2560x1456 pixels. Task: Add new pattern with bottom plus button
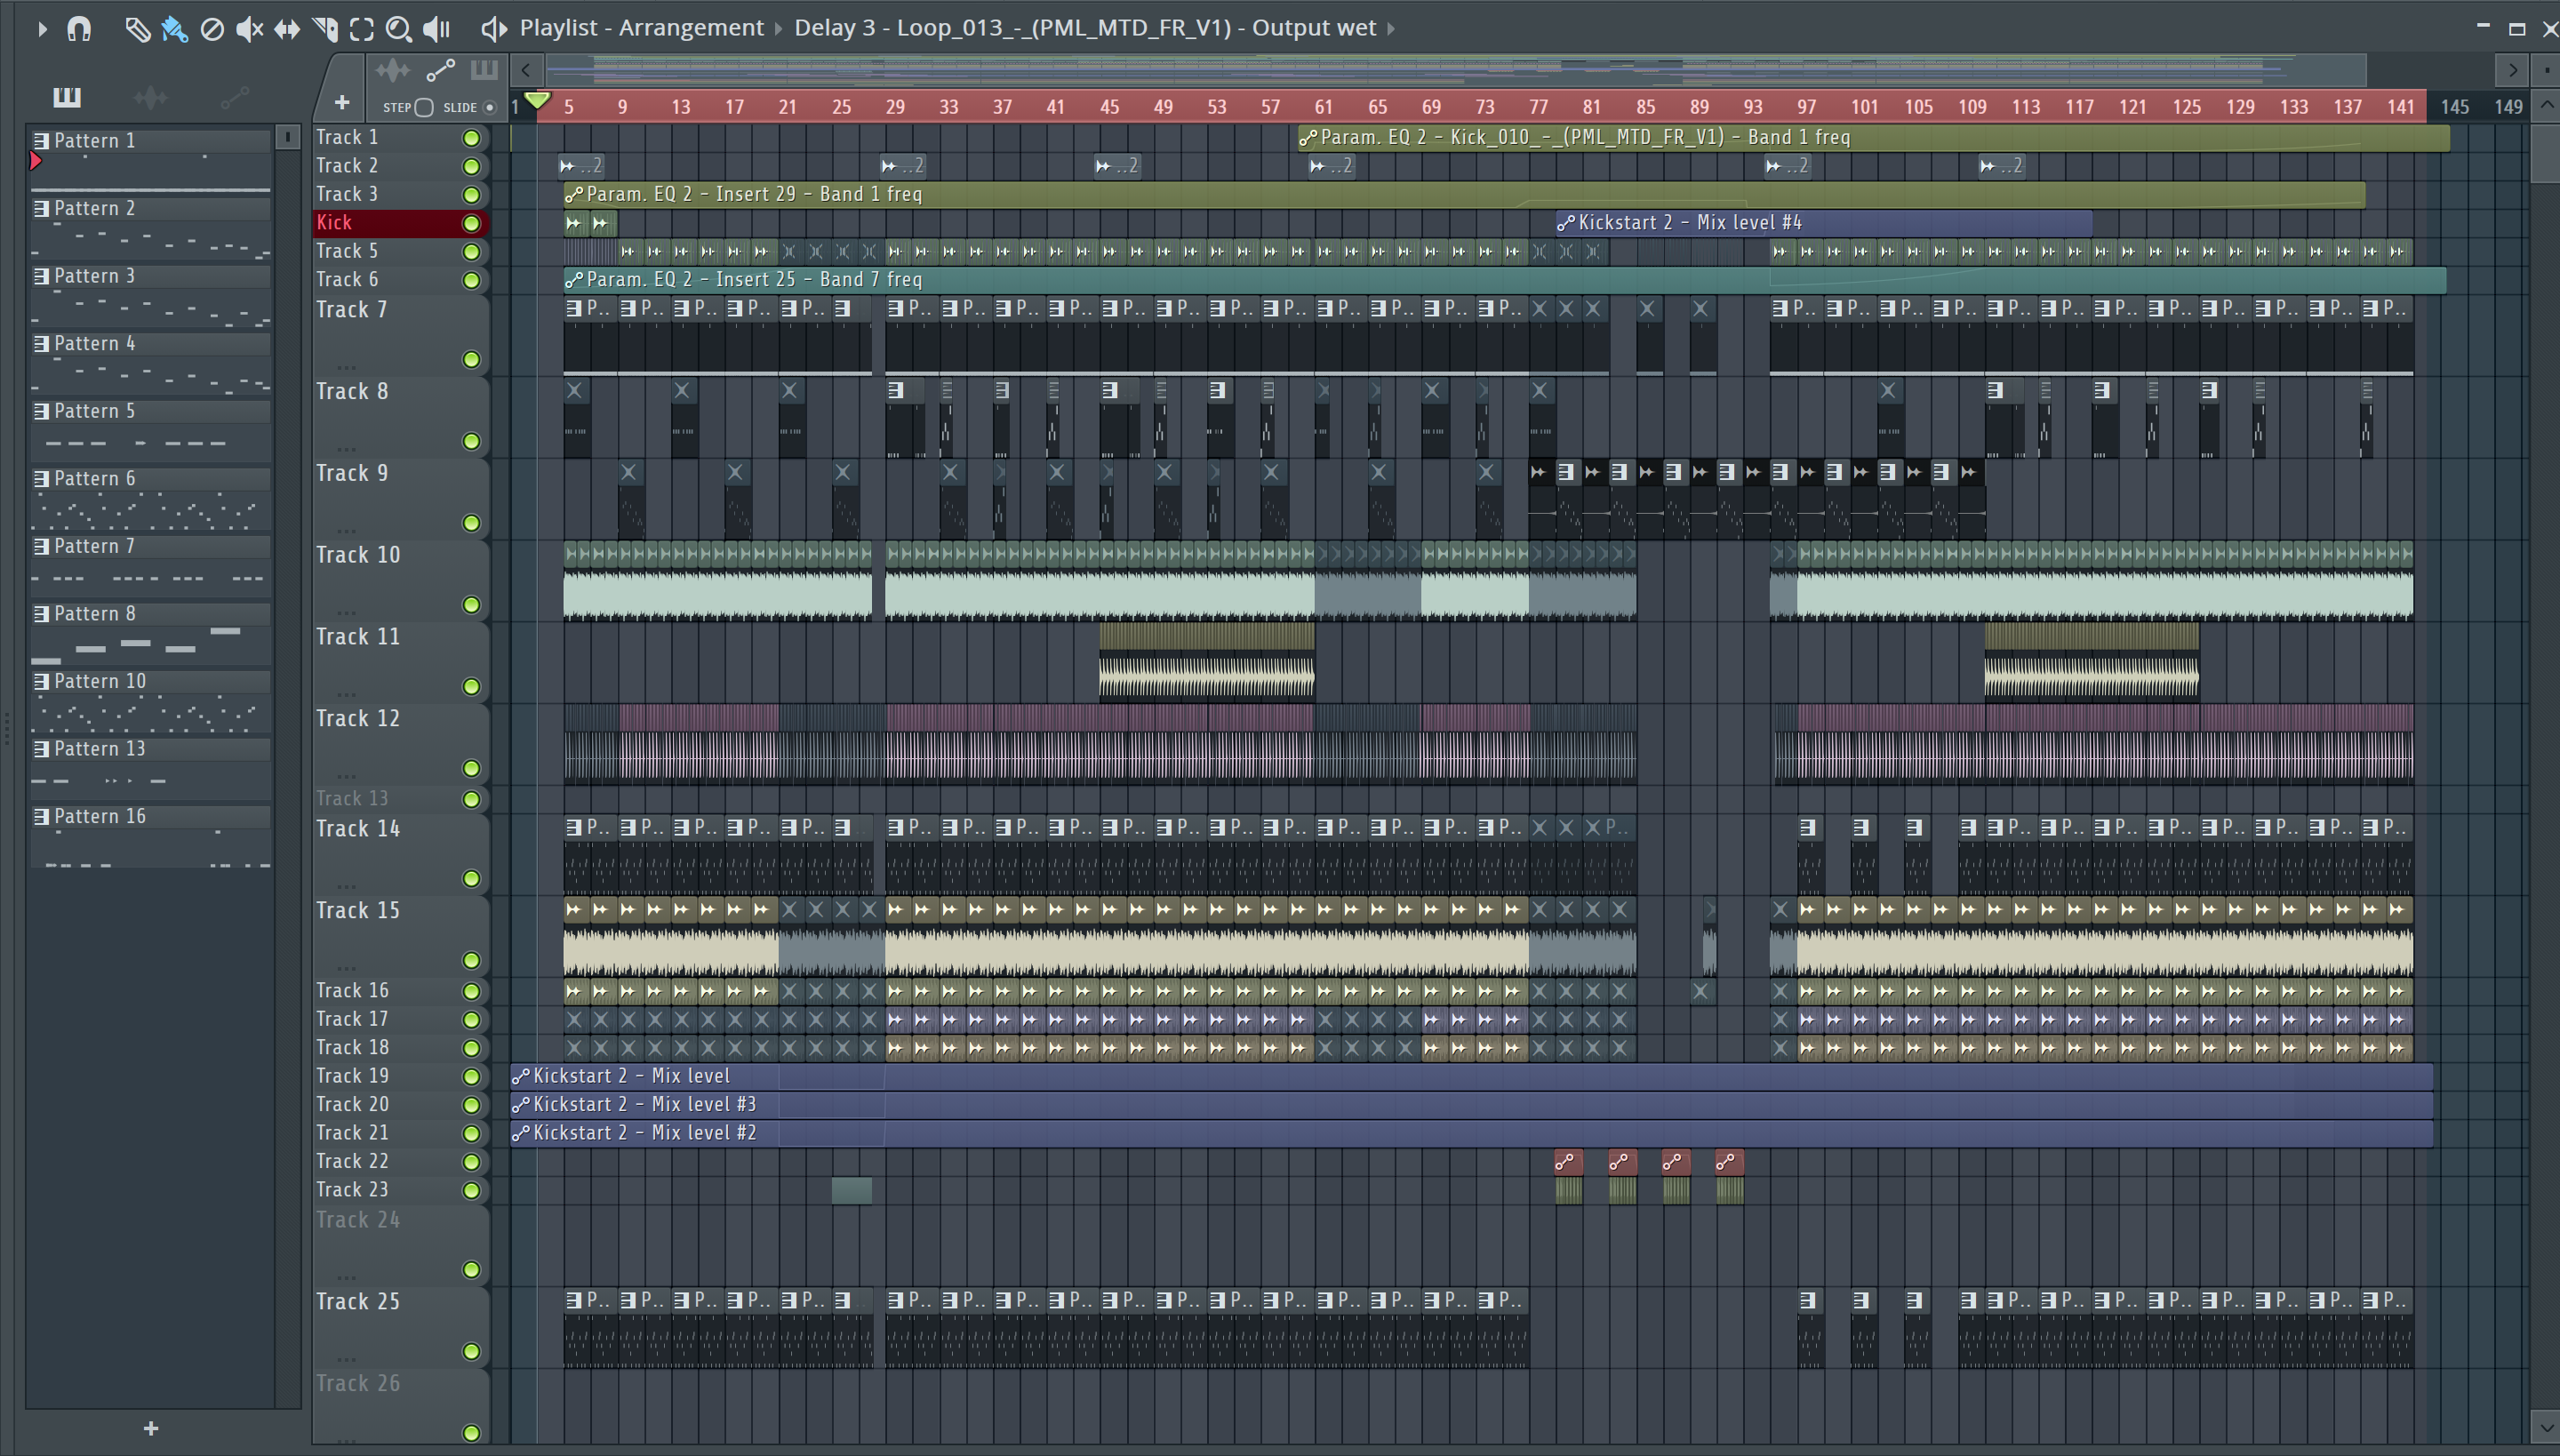(151, 1428)
